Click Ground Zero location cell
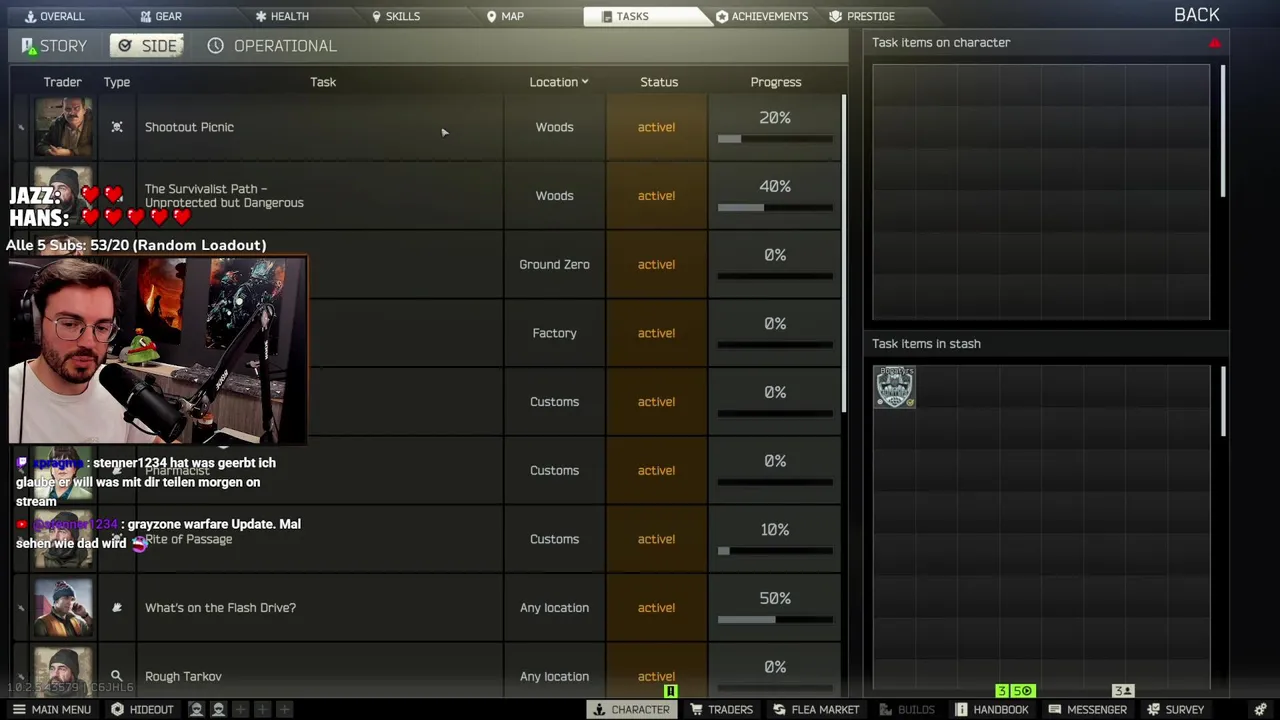Screen dimensions: 1280x720 [x=554, y=265]
